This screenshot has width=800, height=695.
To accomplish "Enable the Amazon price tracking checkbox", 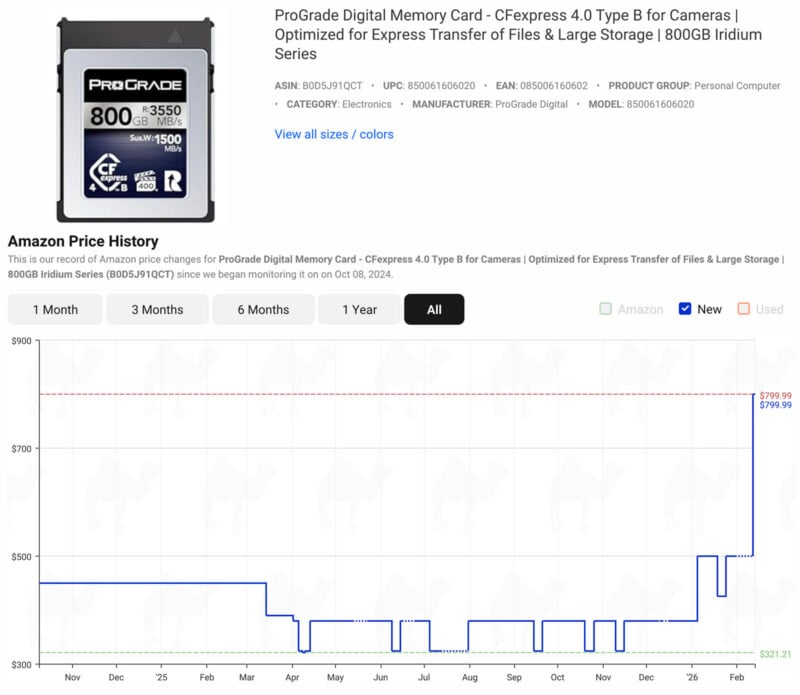I will 606,309.
